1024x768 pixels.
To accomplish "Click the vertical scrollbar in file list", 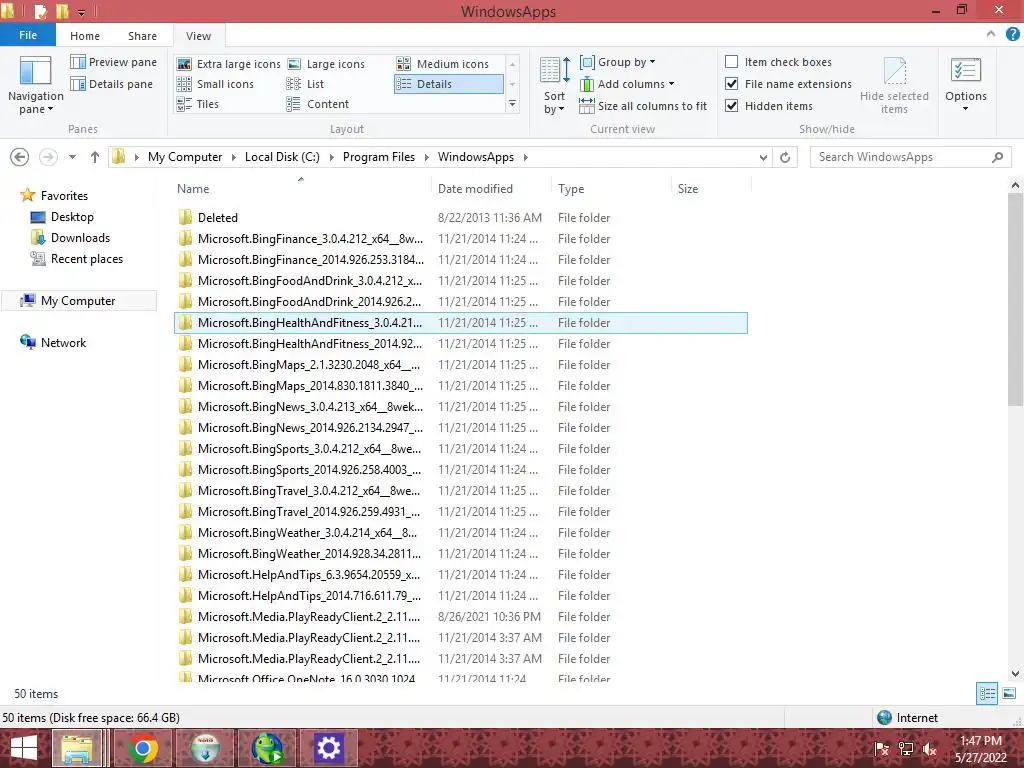I will point(1016,298).
